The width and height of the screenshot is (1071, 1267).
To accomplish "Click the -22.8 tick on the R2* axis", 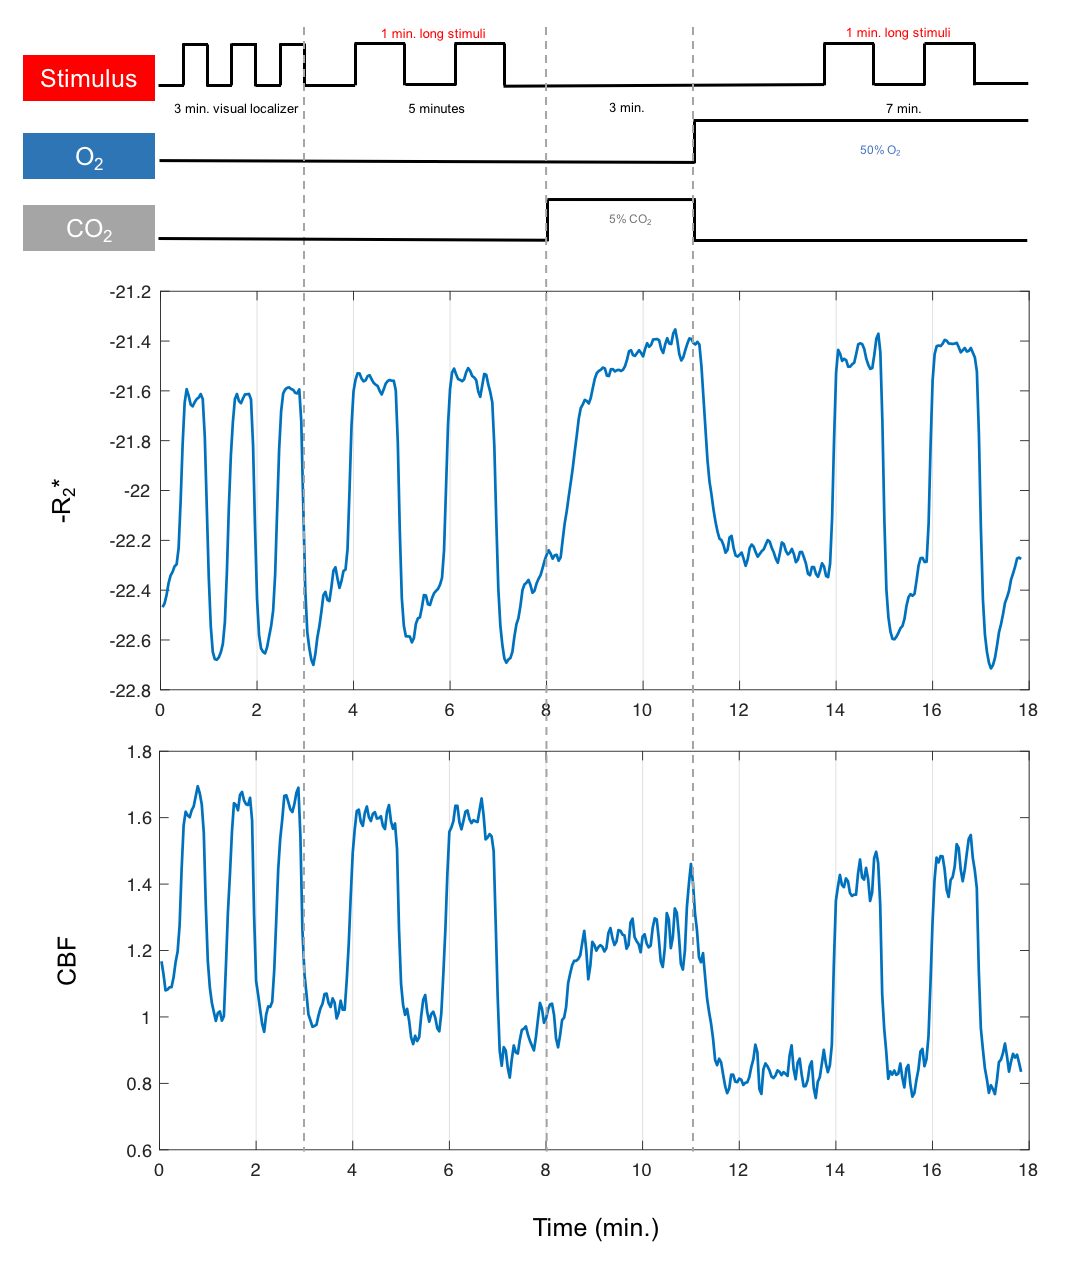I will click(130, 690).
